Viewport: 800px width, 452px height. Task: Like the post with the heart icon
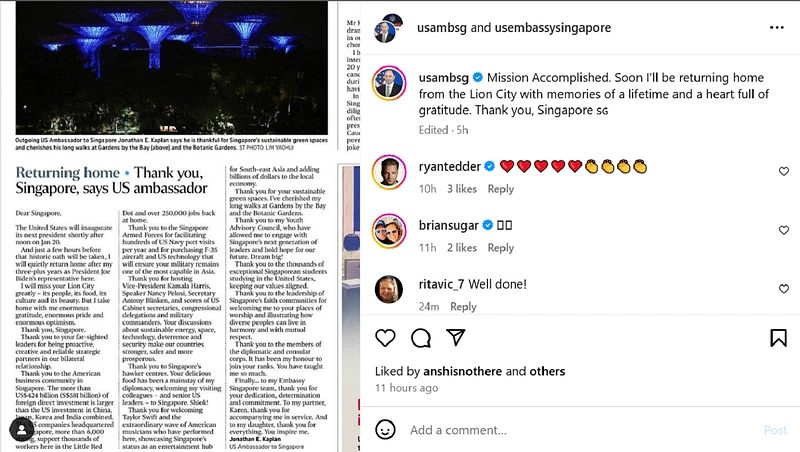coord(385,338)
